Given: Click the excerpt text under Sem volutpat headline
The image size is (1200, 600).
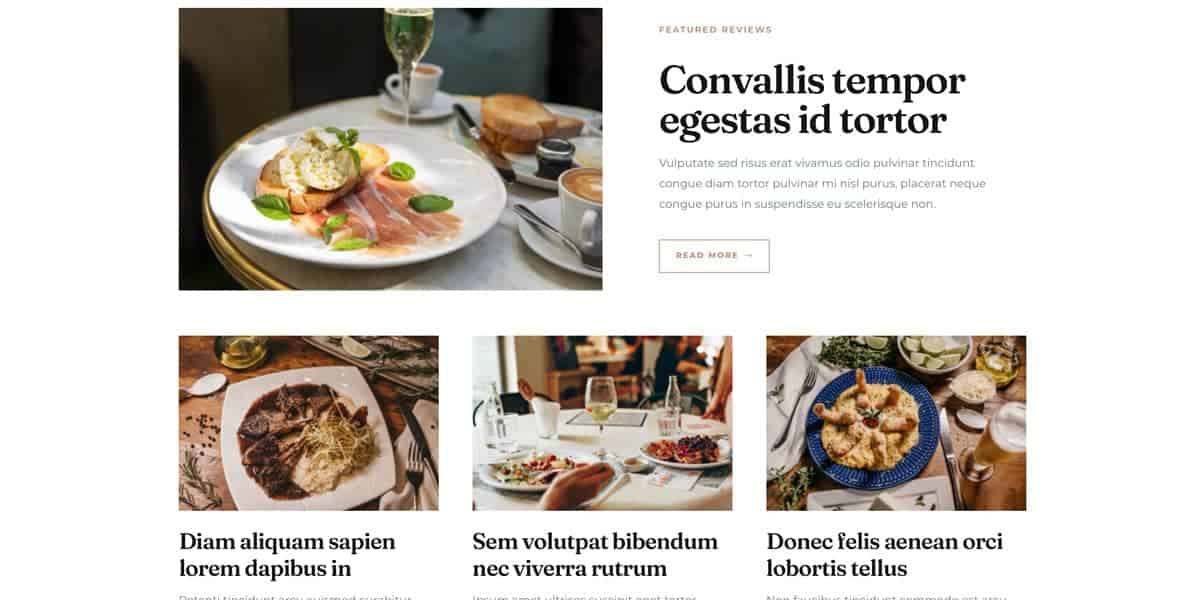Looking at the screenshot, I should [585, 597].
